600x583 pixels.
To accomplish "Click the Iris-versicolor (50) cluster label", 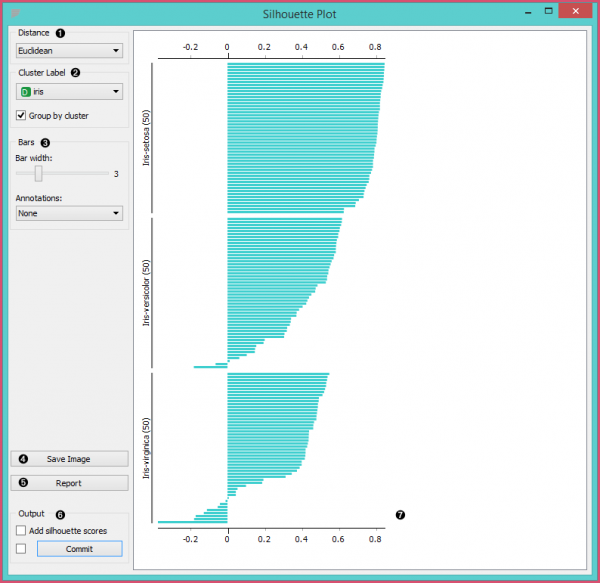I will 146,293.
